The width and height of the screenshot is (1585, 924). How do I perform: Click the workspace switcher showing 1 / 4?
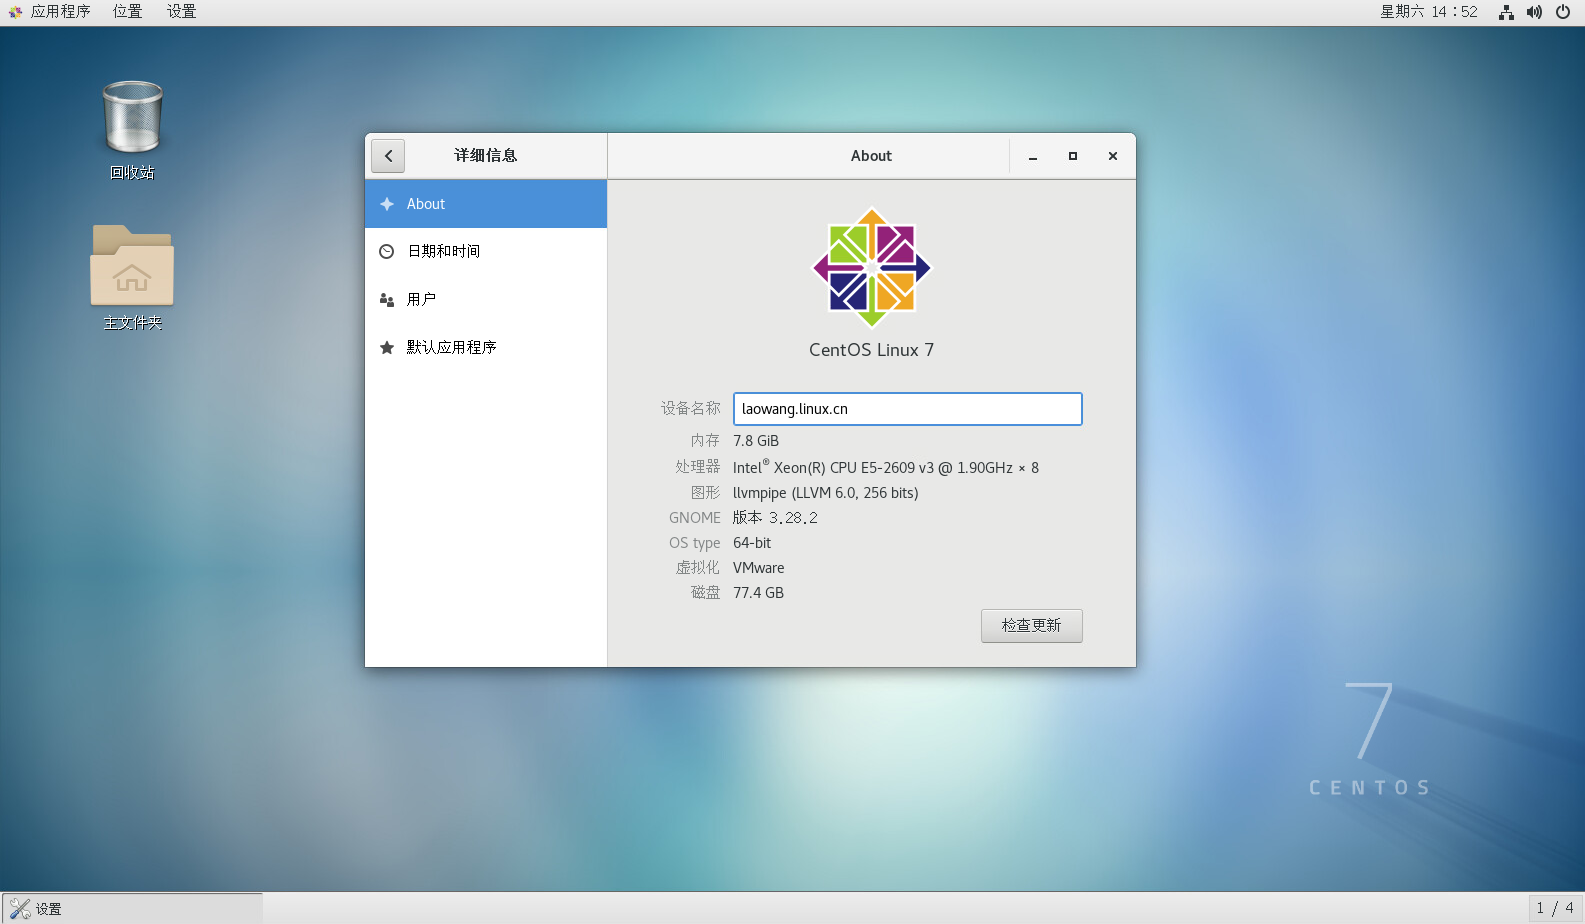[1555, 908]
